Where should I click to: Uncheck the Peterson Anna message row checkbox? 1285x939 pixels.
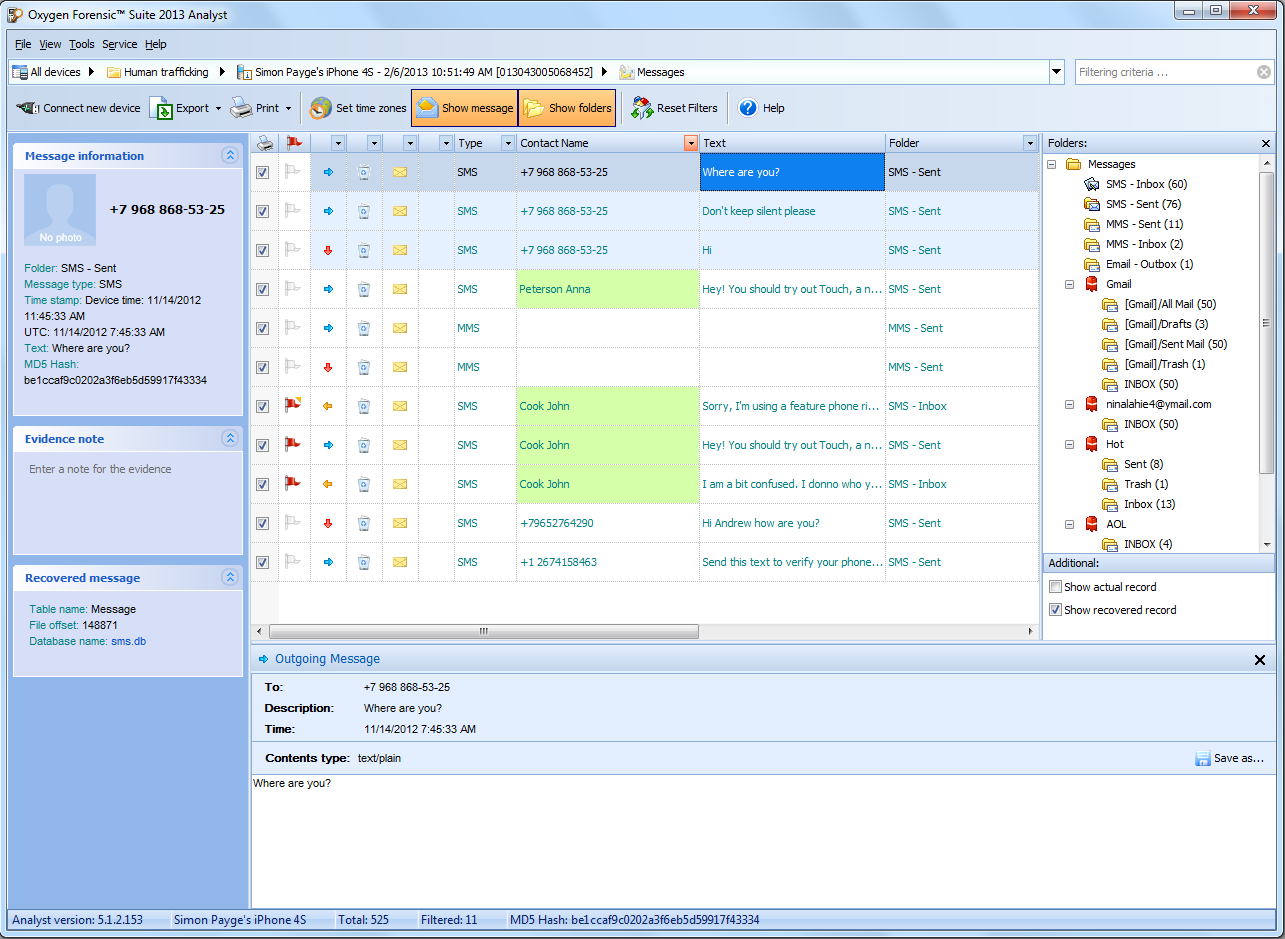click(x=262, y=289)
